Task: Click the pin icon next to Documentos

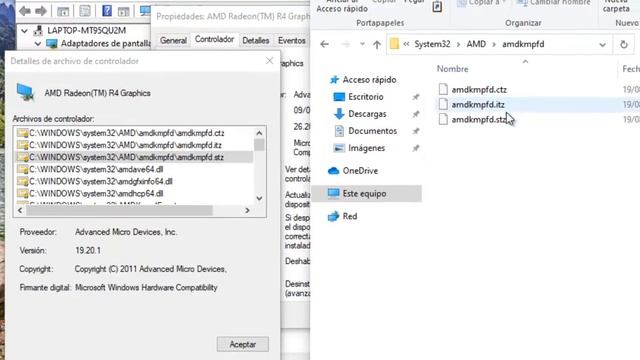Action: point(416,131)
